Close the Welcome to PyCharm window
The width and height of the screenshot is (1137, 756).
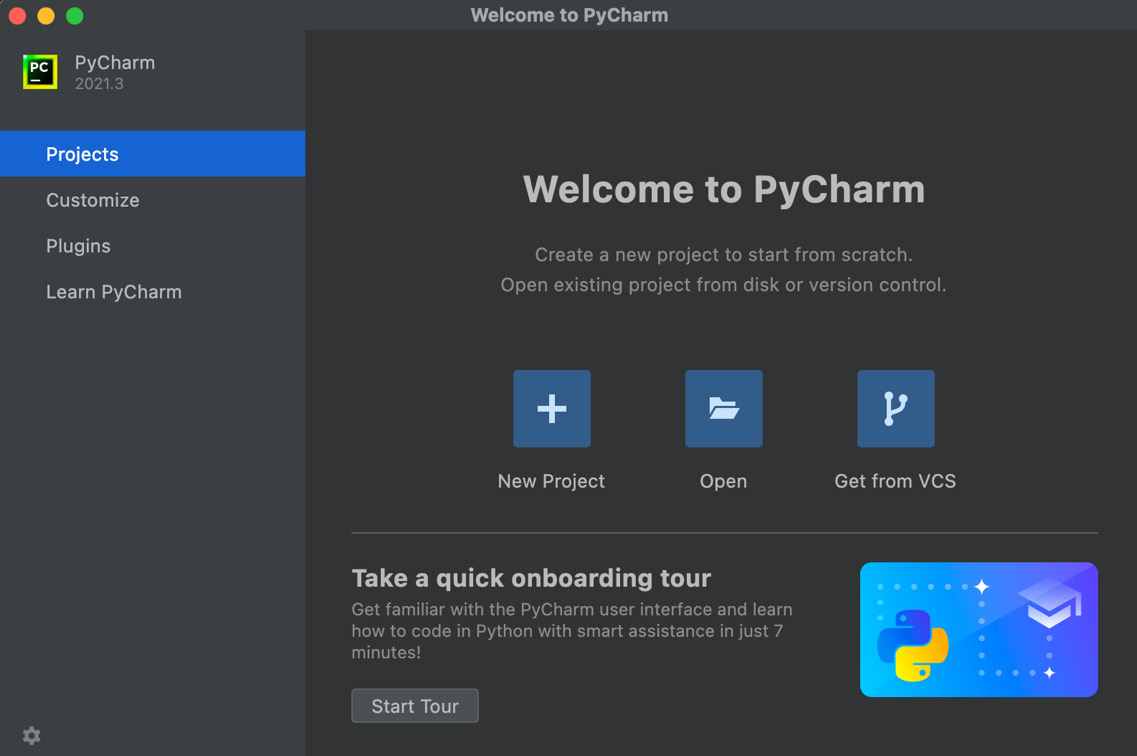tap(17, 15)
